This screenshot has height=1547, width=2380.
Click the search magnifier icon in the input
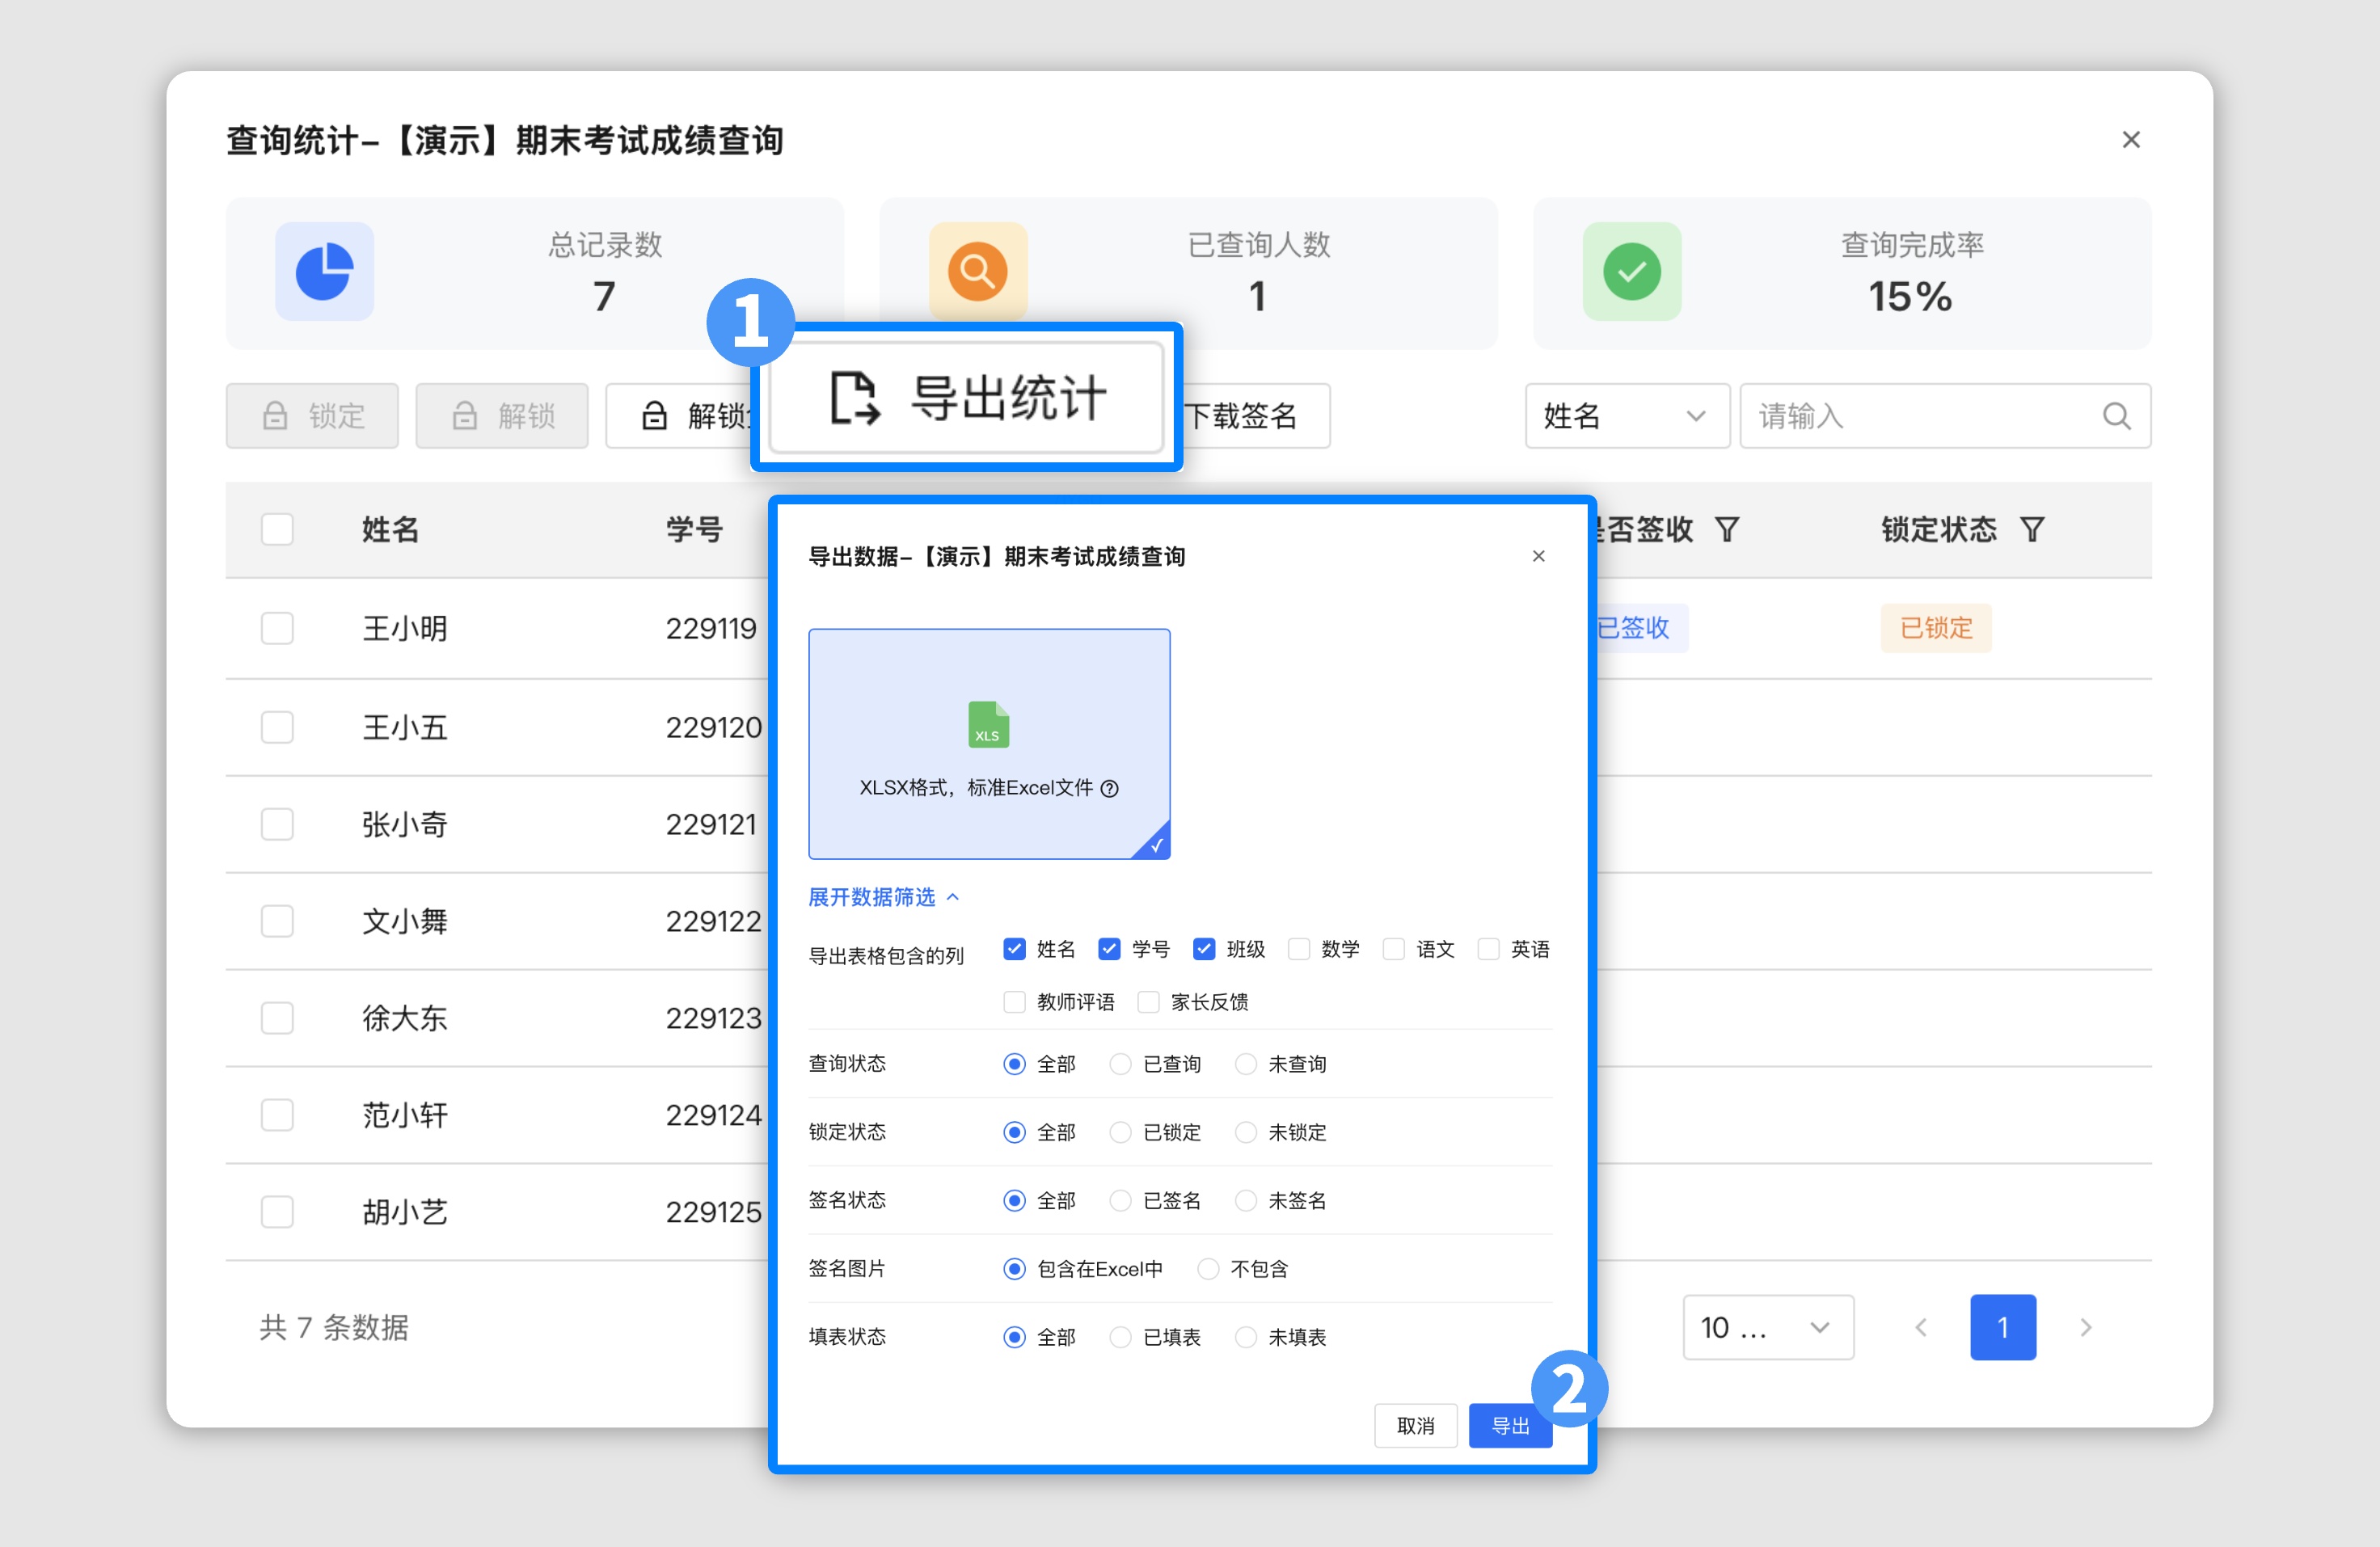pyautogui.click(x=2116, y=415)
